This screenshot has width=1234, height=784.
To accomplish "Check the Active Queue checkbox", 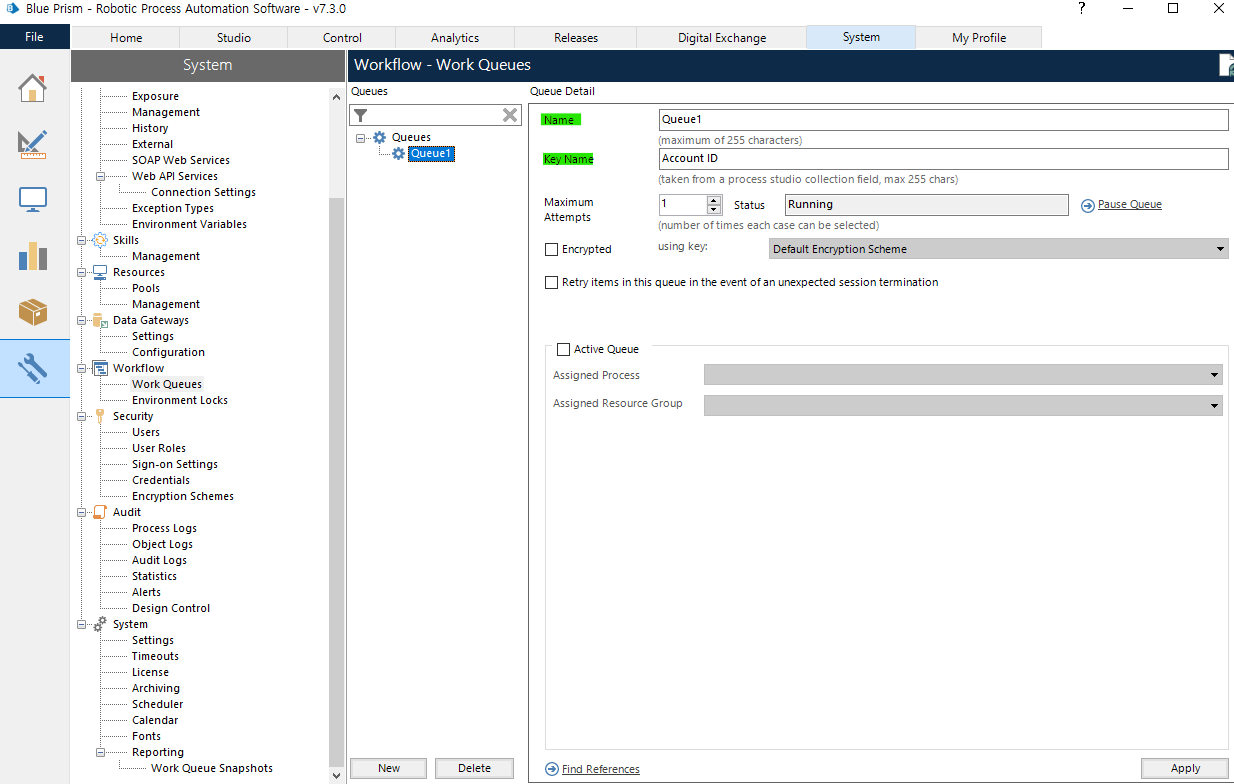I will [563, 350].
